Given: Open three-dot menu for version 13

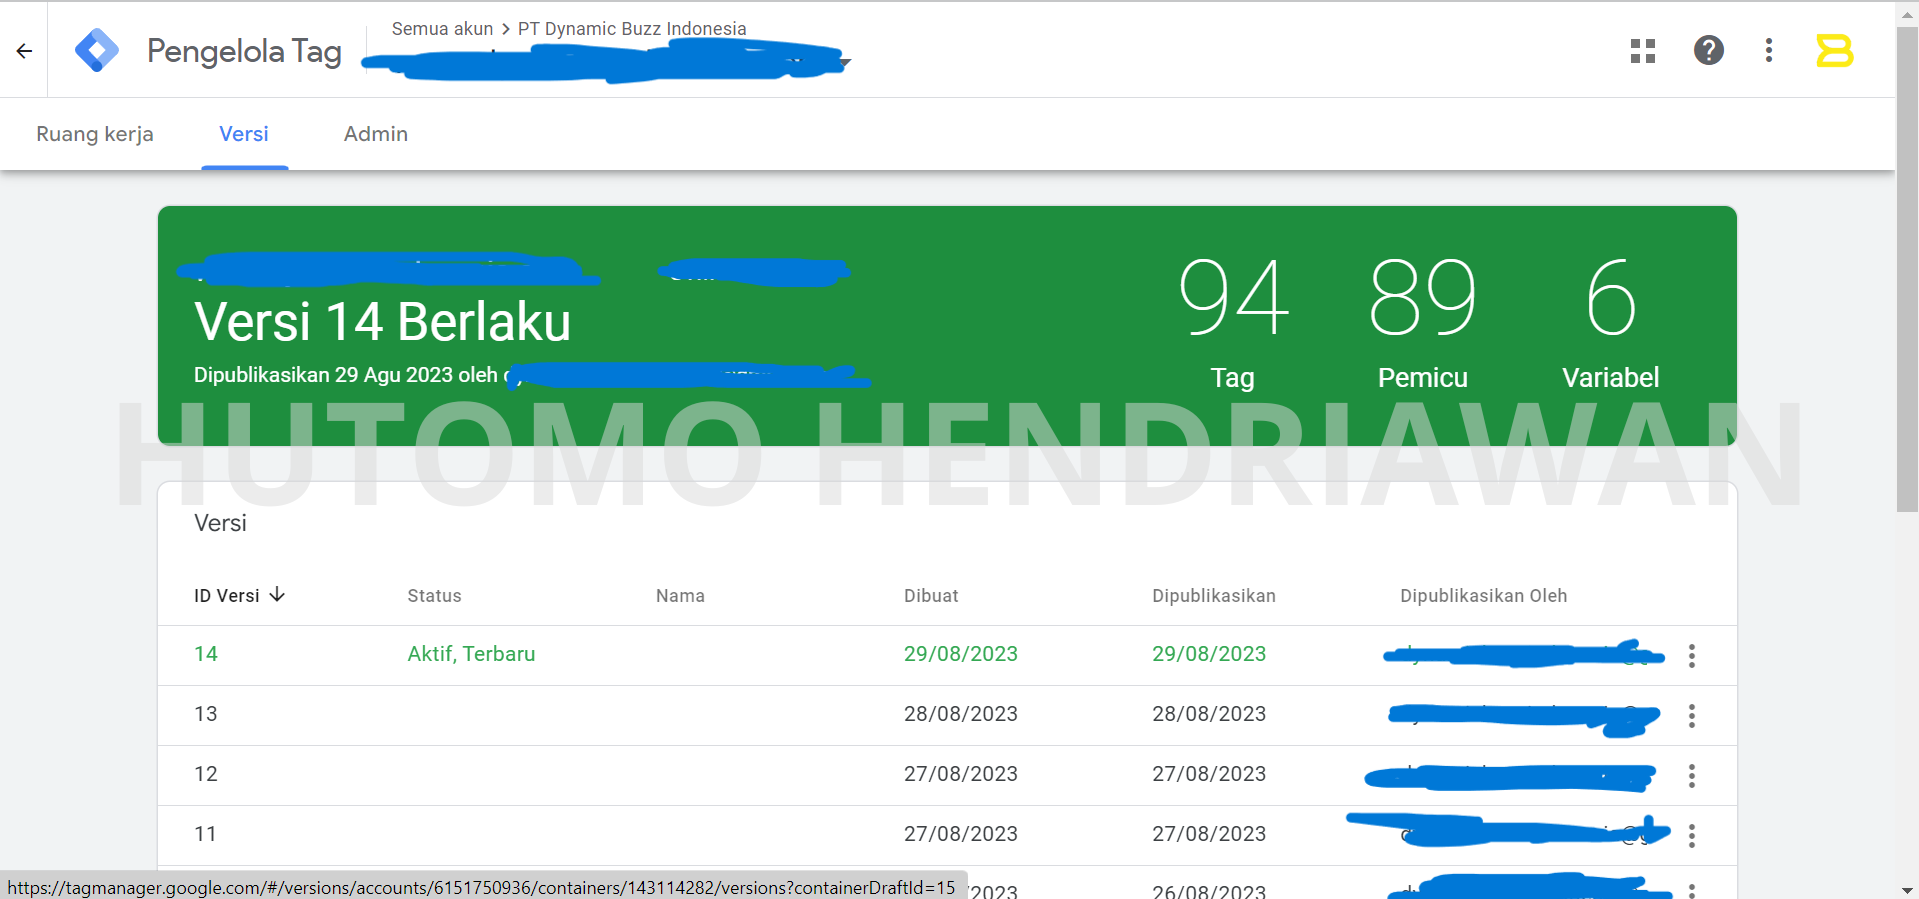Looking at the screenshot, I should tap(1692, 716).
